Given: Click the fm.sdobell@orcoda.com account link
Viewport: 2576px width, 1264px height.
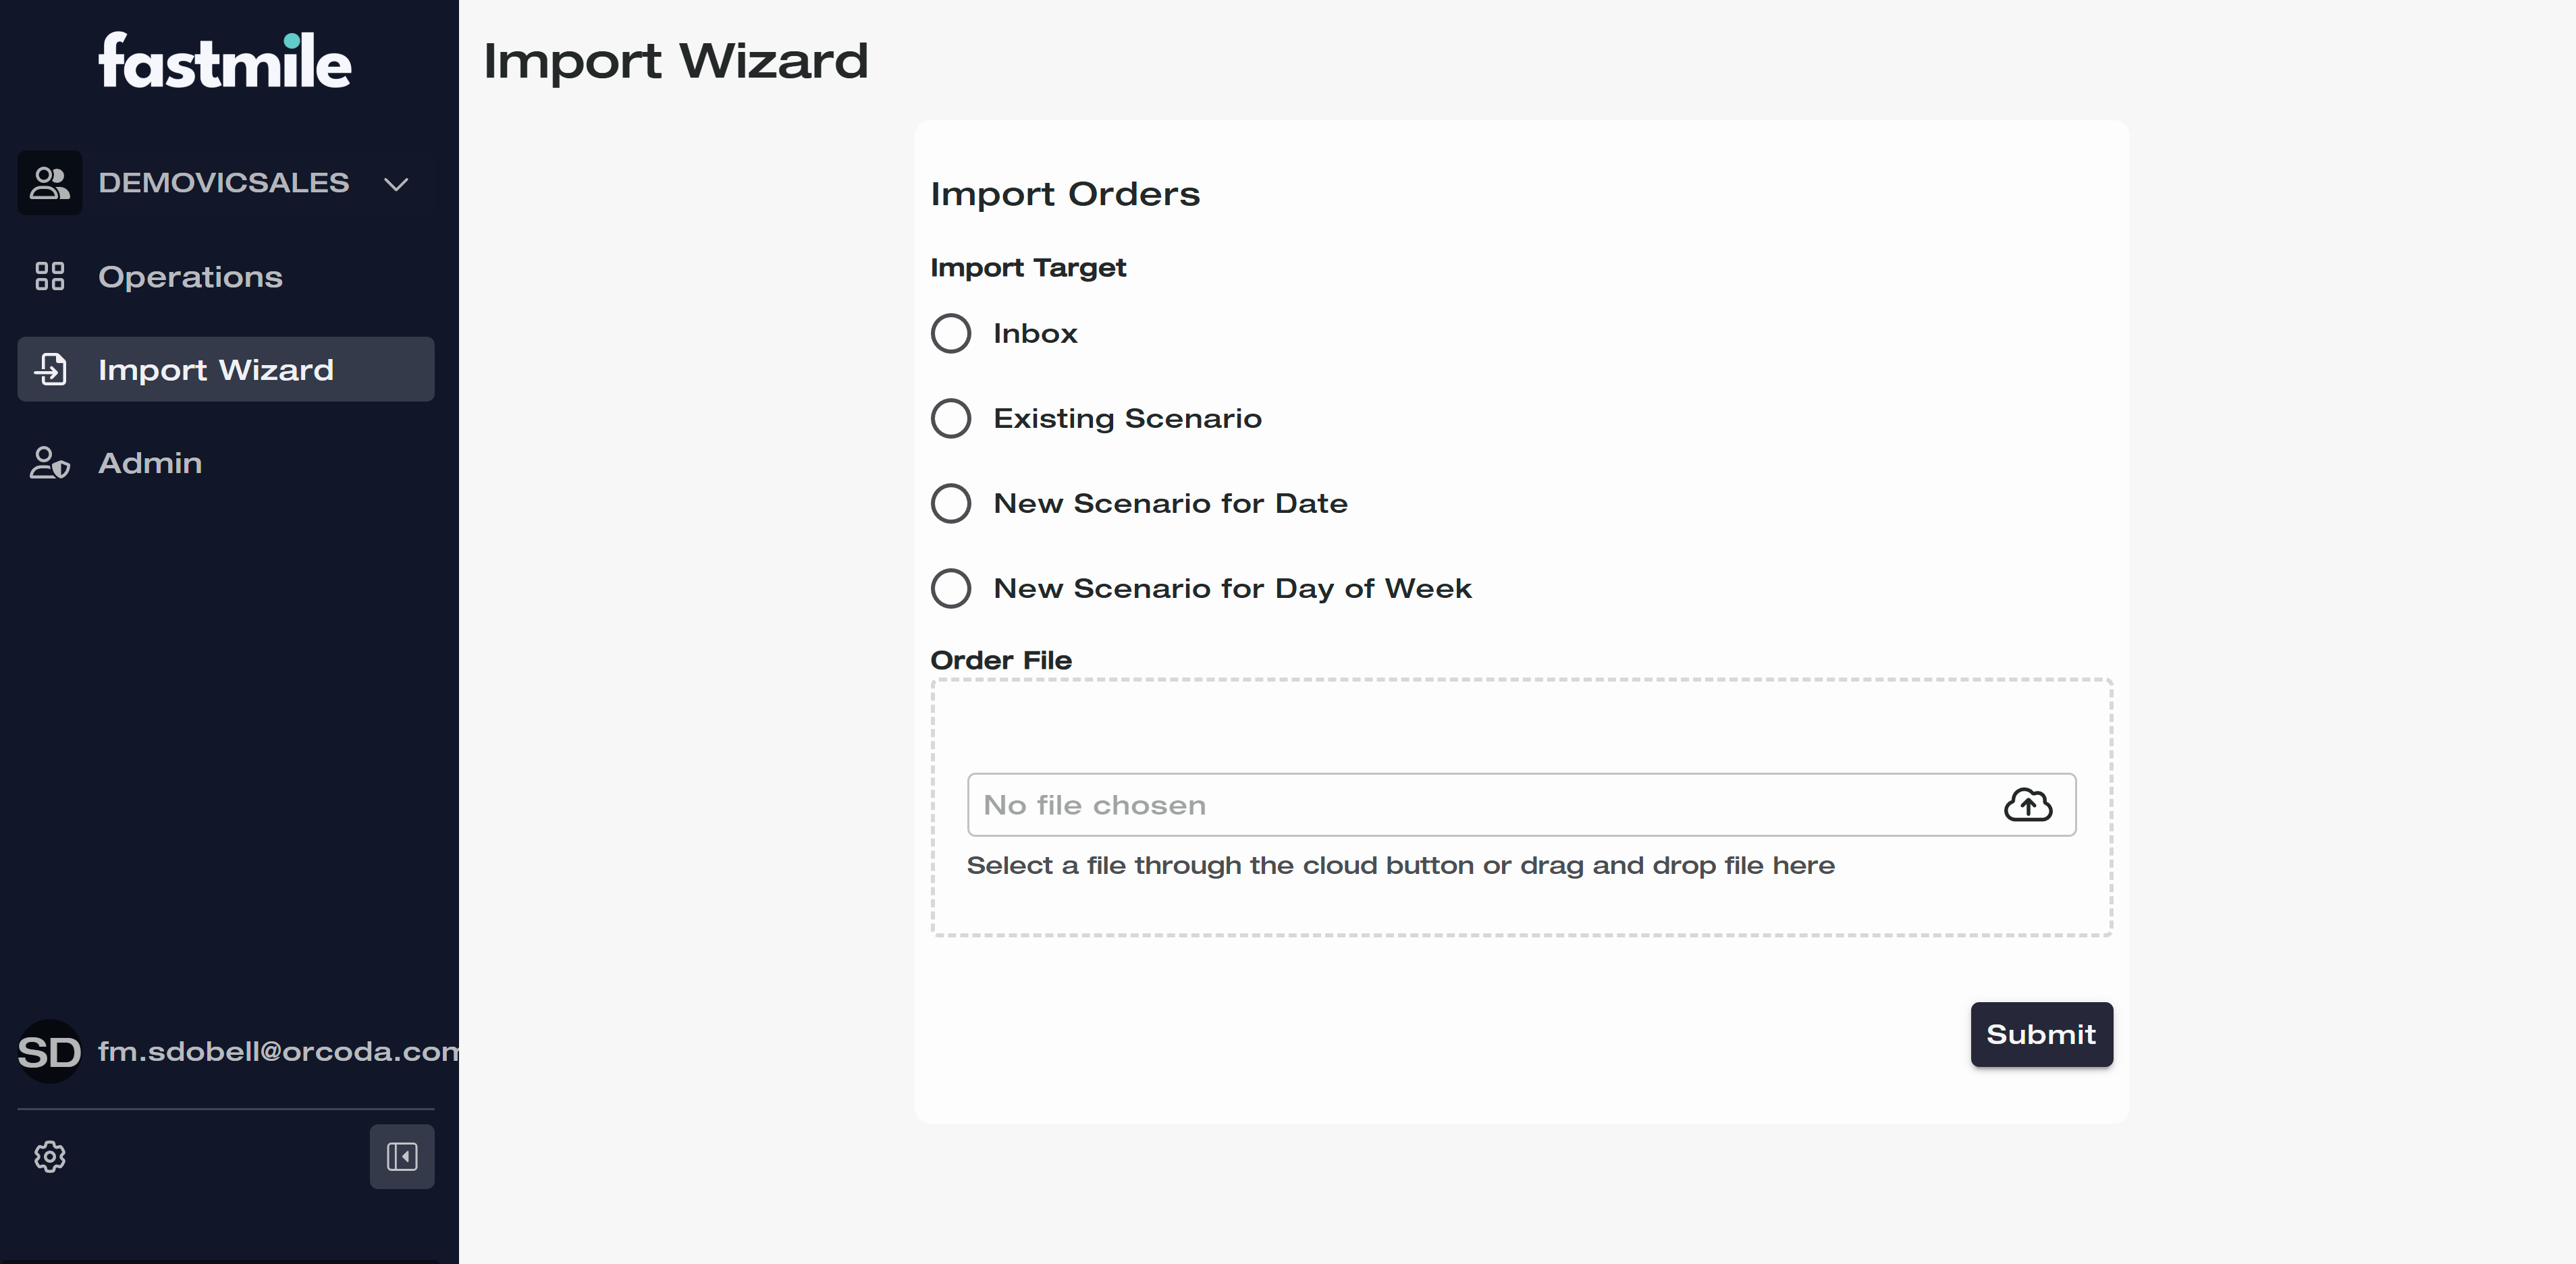Looking at the screenshot, I should (x=278, y=1051).
